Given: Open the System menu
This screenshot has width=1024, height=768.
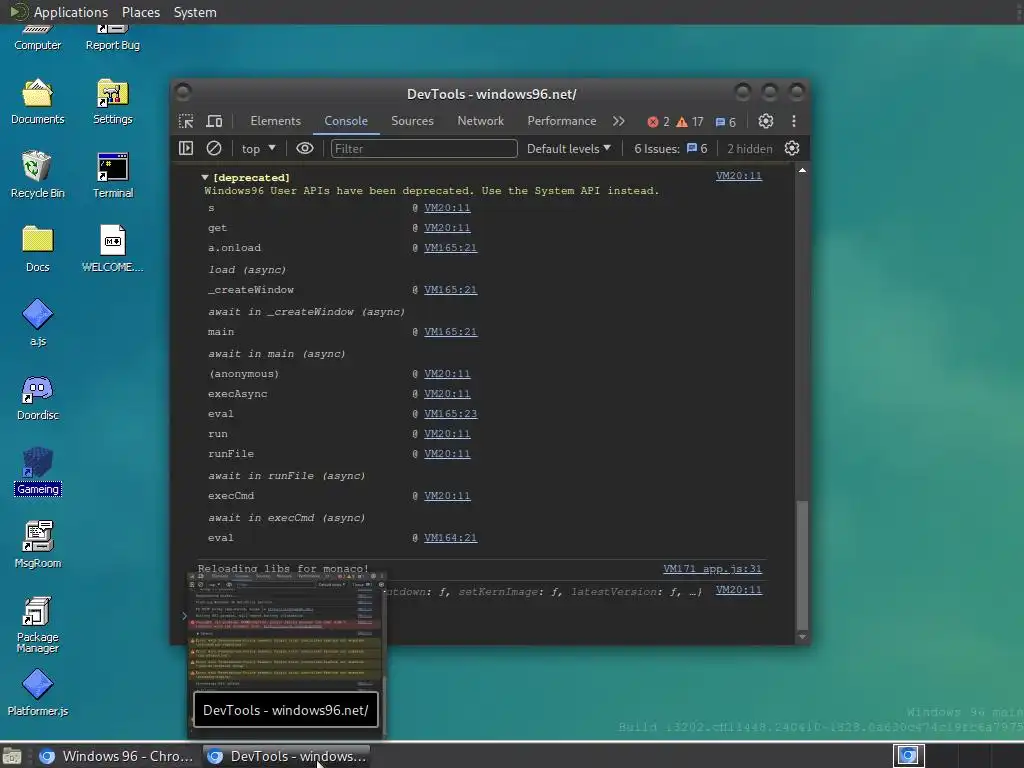Looking at the screenshot, I should 195,12.
